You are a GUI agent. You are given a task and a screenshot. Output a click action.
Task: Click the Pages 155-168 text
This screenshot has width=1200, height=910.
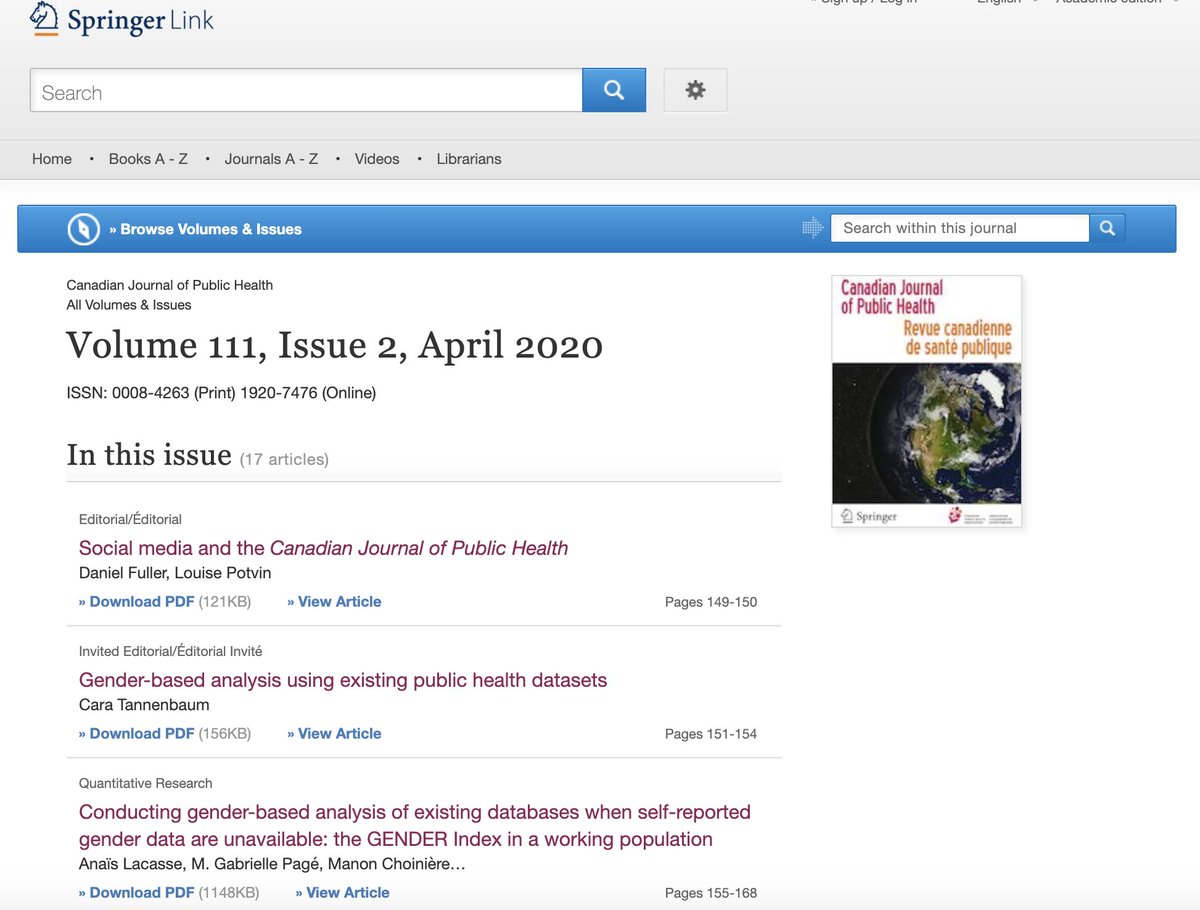(711, 893)
